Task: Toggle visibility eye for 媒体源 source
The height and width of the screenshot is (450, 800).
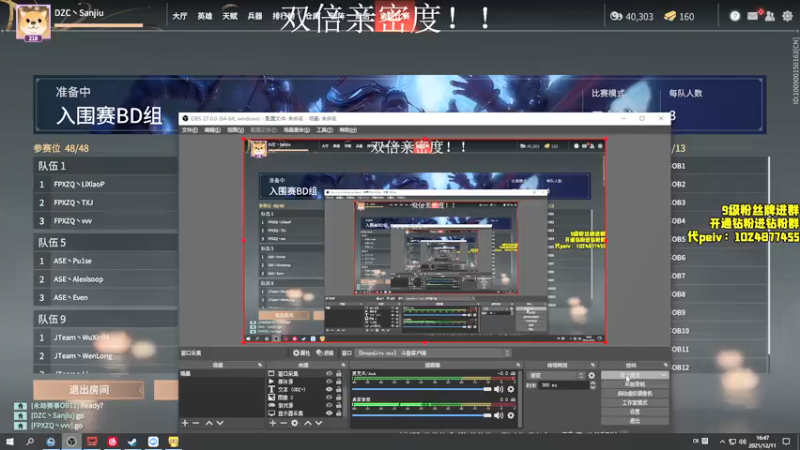Action: [x=329, y=382]
